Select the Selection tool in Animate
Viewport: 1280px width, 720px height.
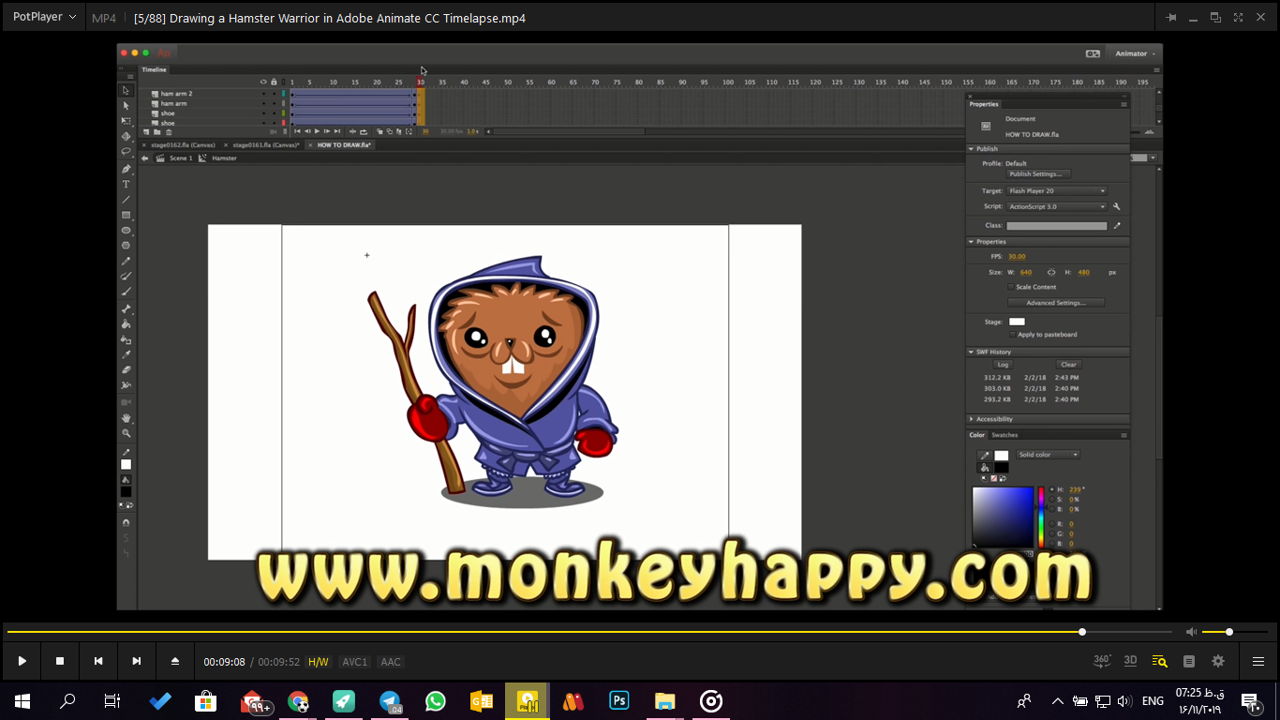click(x=126, y=90)
